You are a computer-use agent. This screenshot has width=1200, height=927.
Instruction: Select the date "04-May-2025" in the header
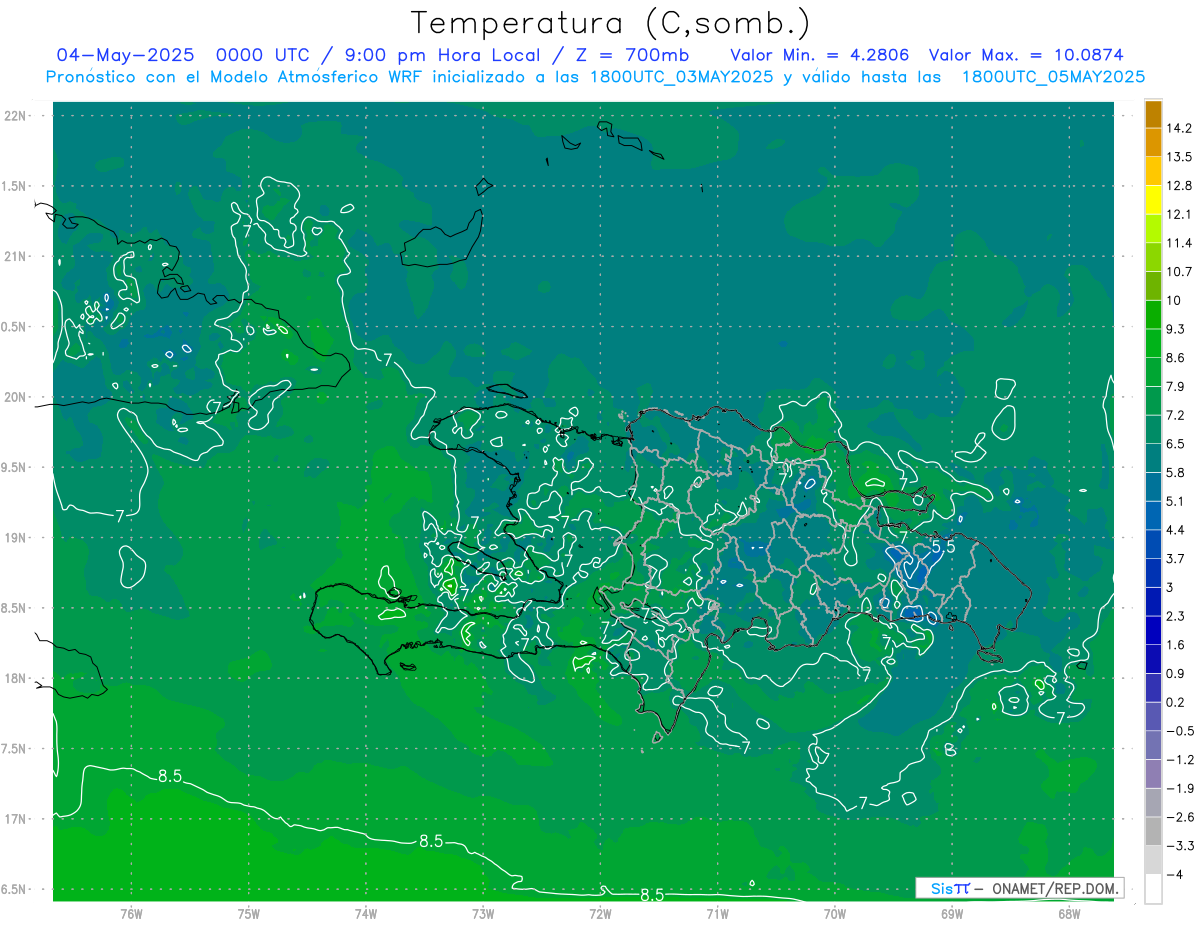coord(125,54)
